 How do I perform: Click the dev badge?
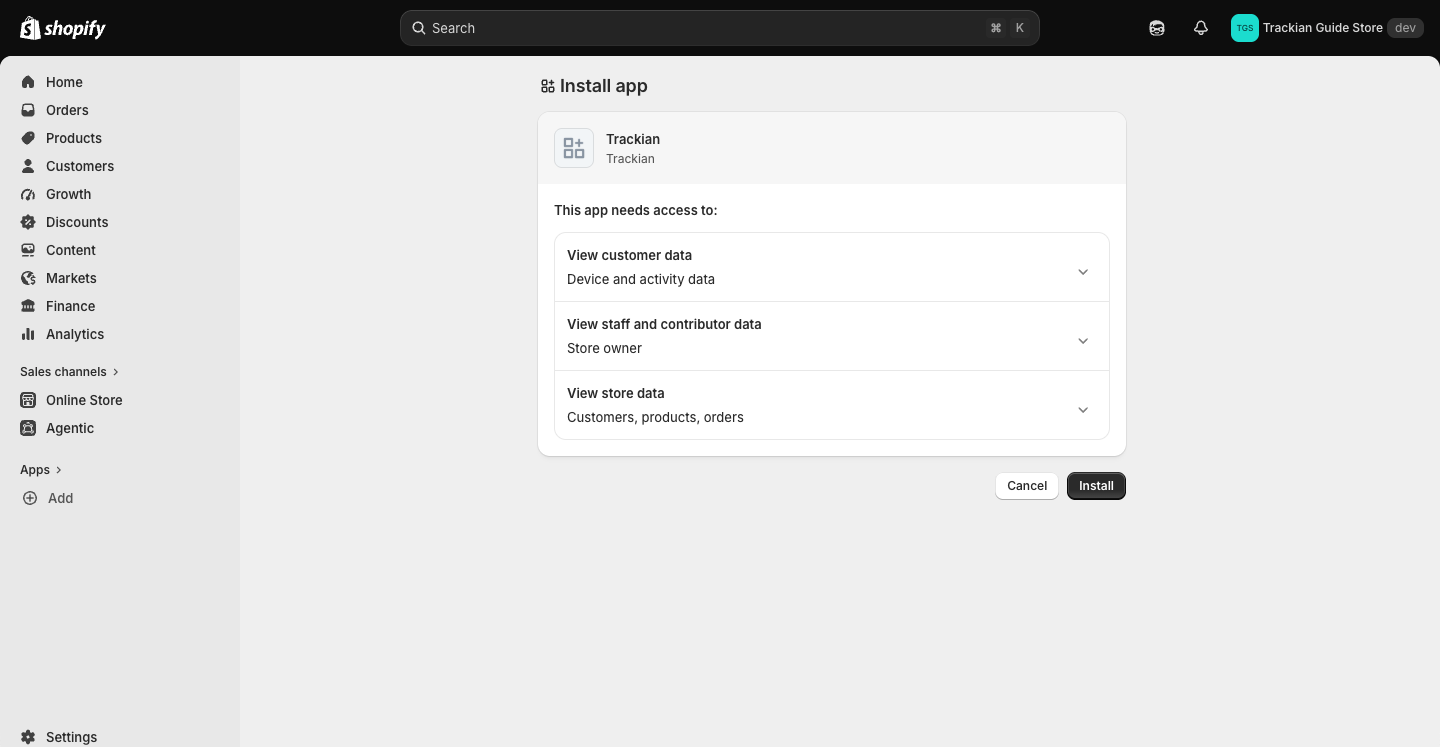pos(1405,28)
